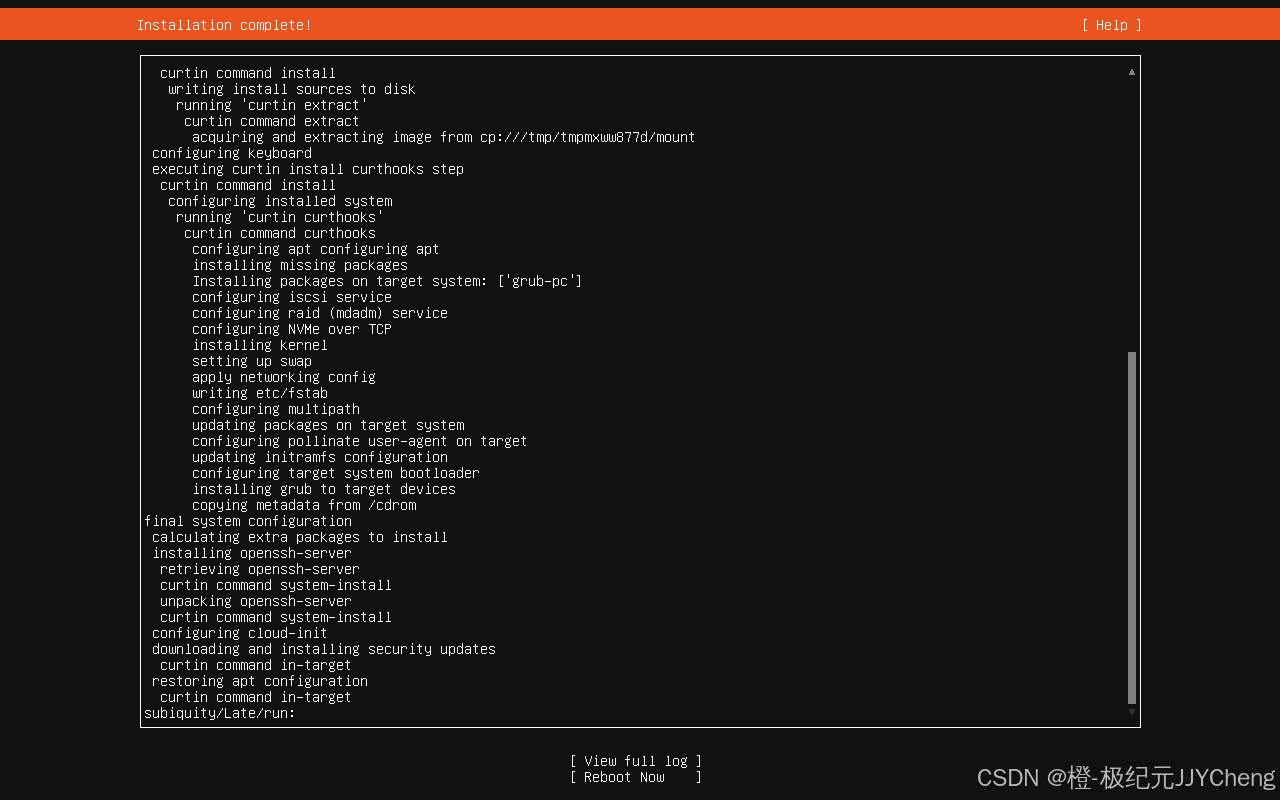Select the 'configuring keyboard' log line
This screenshot has height=800, width=1280.
(x=232, y=153)
